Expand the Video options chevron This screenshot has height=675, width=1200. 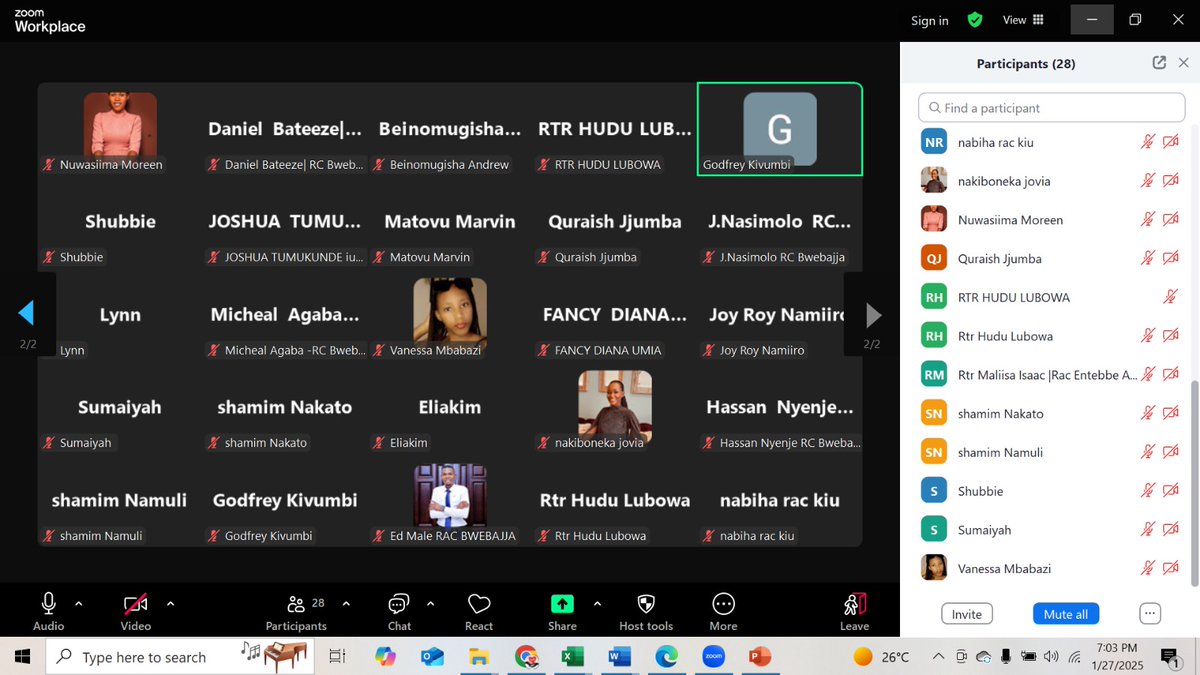tap(170, 603)
